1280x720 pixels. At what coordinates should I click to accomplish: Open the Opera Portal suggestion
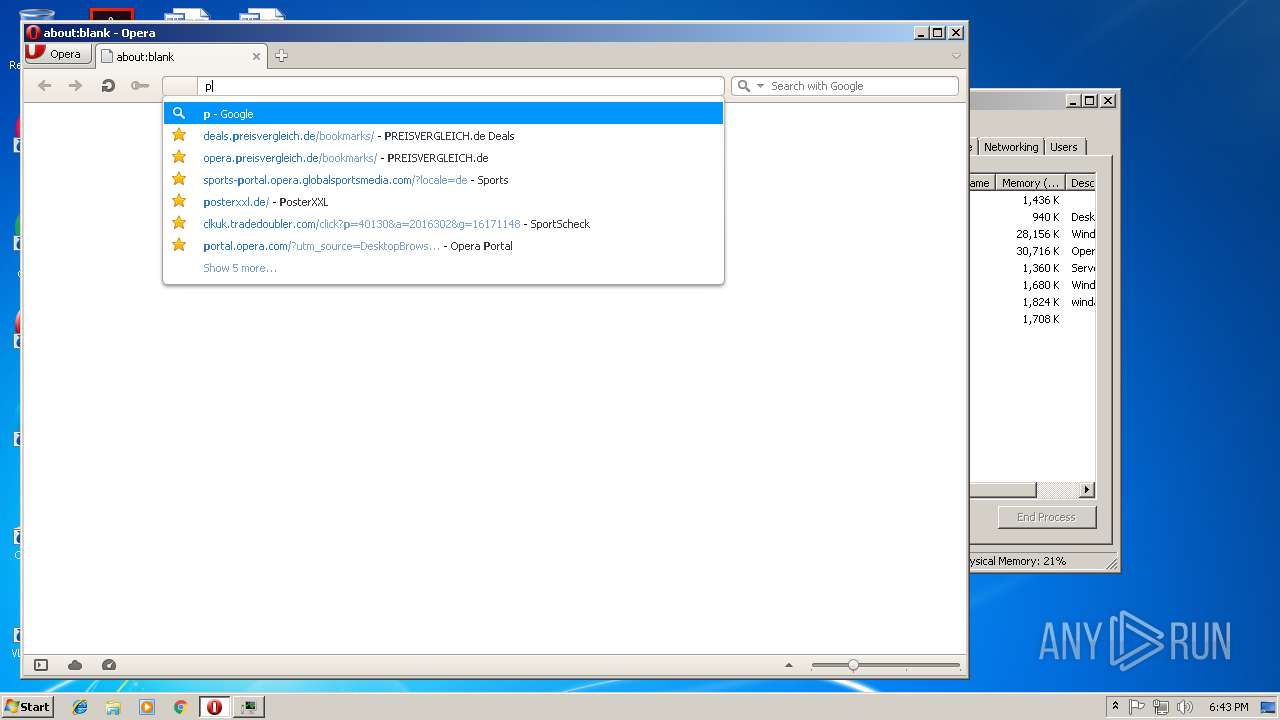pyautogui.click(x=443, y=246)
